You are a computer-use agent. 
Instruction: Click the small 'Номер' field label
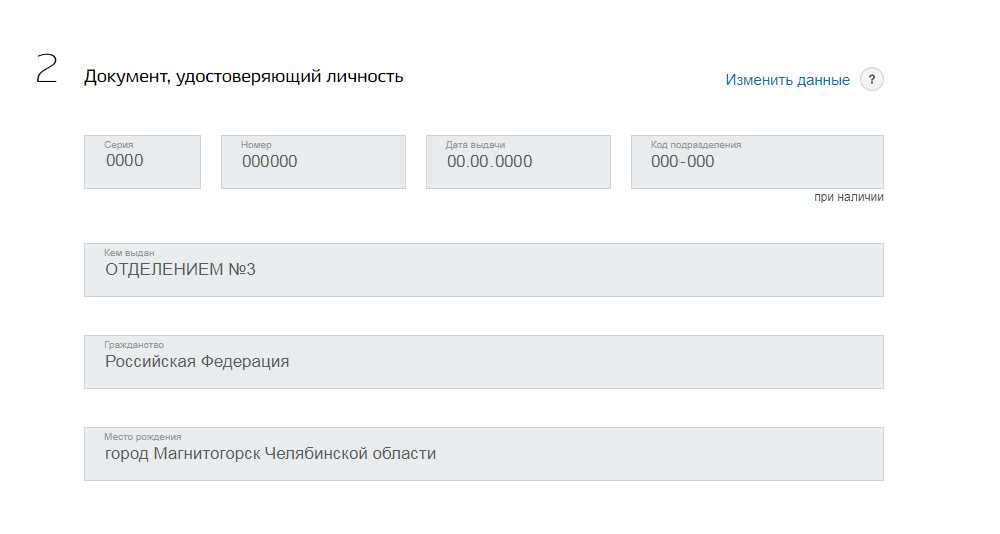click(x=256, y=145)
